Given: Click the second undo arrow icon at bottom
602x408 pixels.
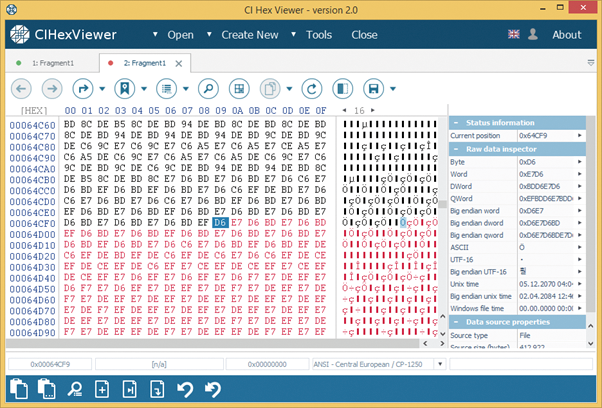Looking at the screenshot, I should [x=213, y=389].
